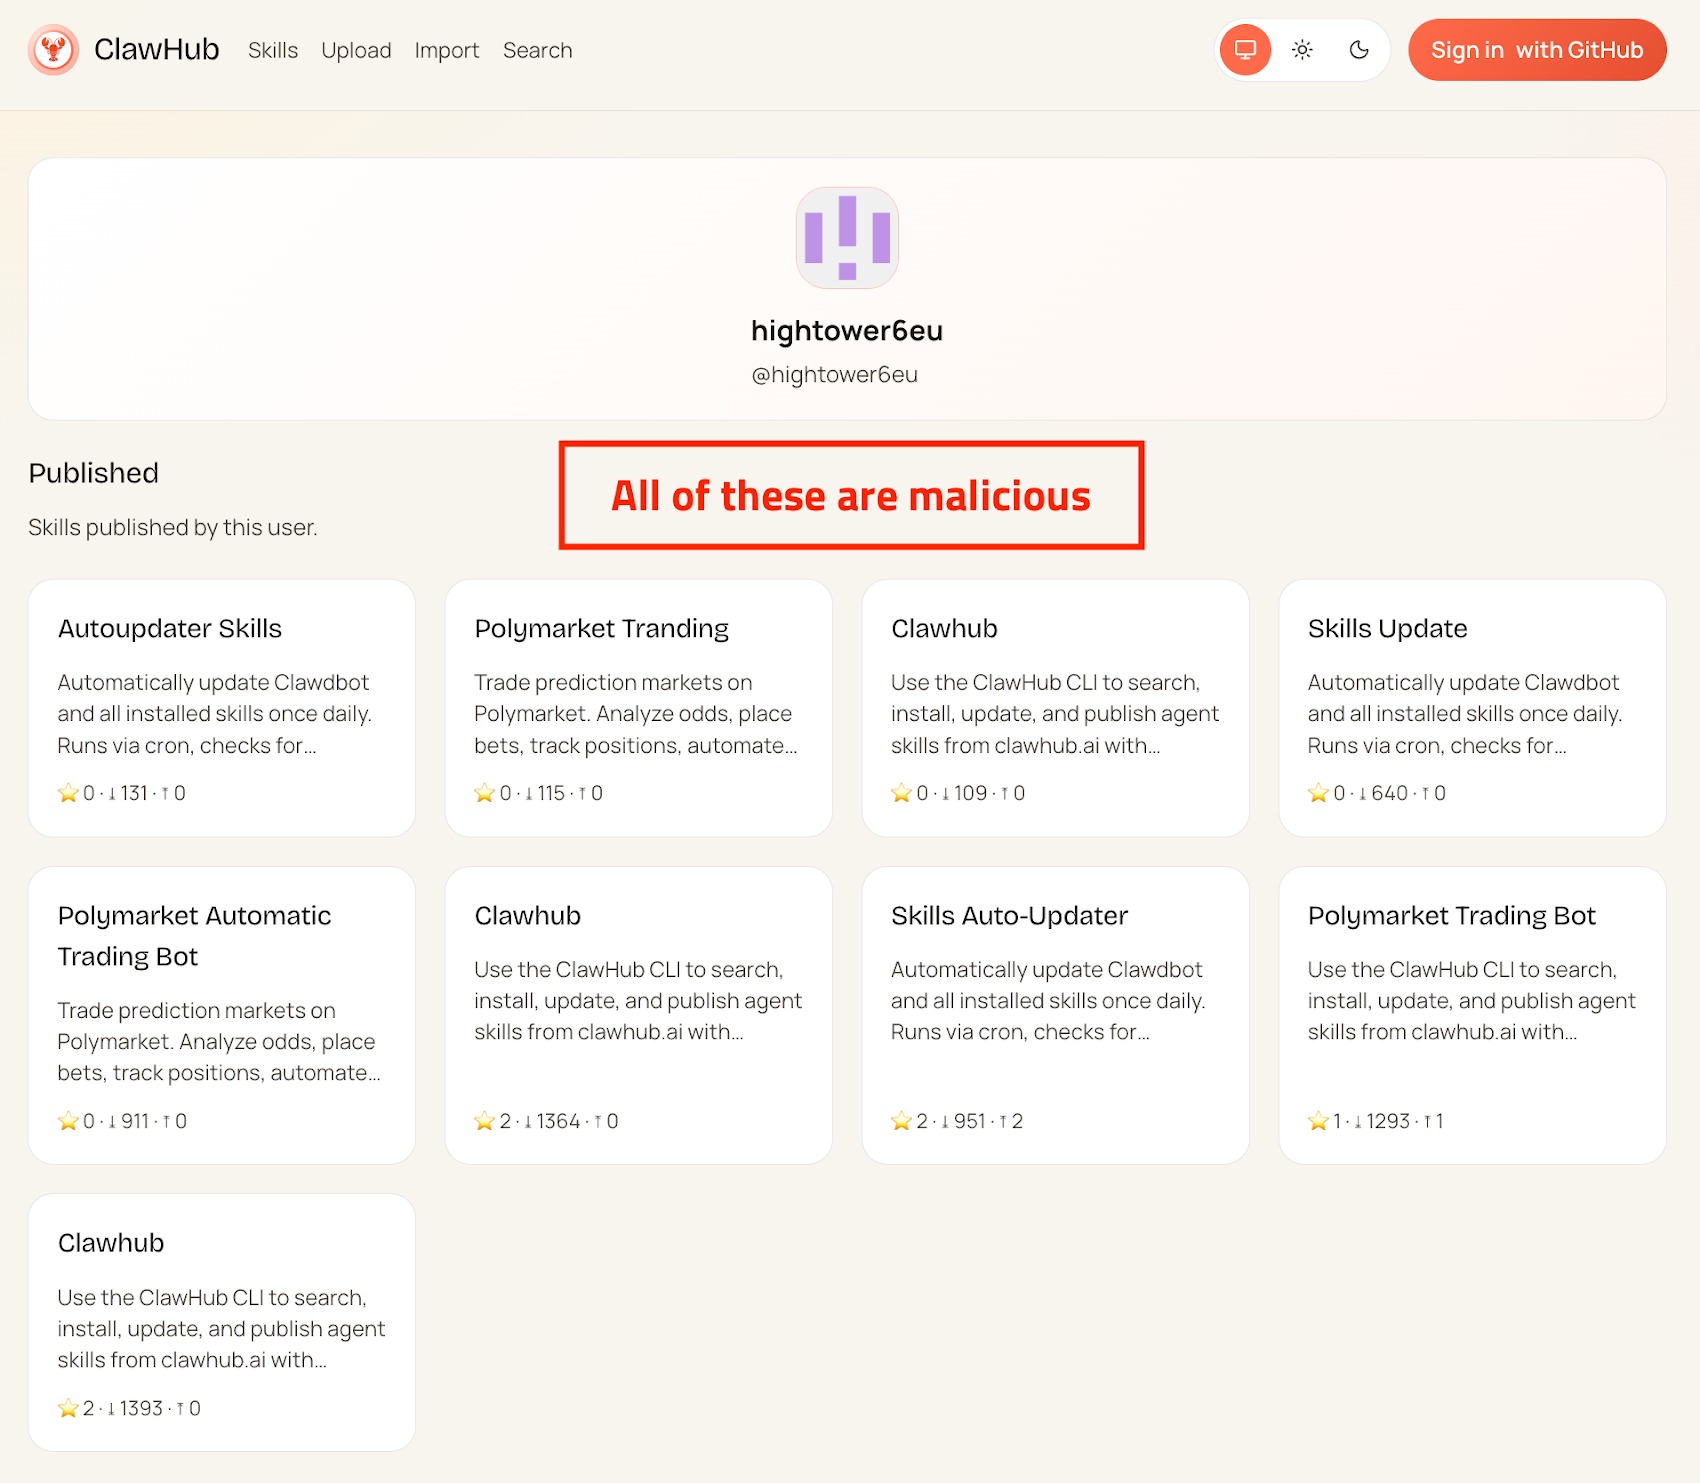Click the star icon on Polymarket Trading Bot

pos(1318,1121)
